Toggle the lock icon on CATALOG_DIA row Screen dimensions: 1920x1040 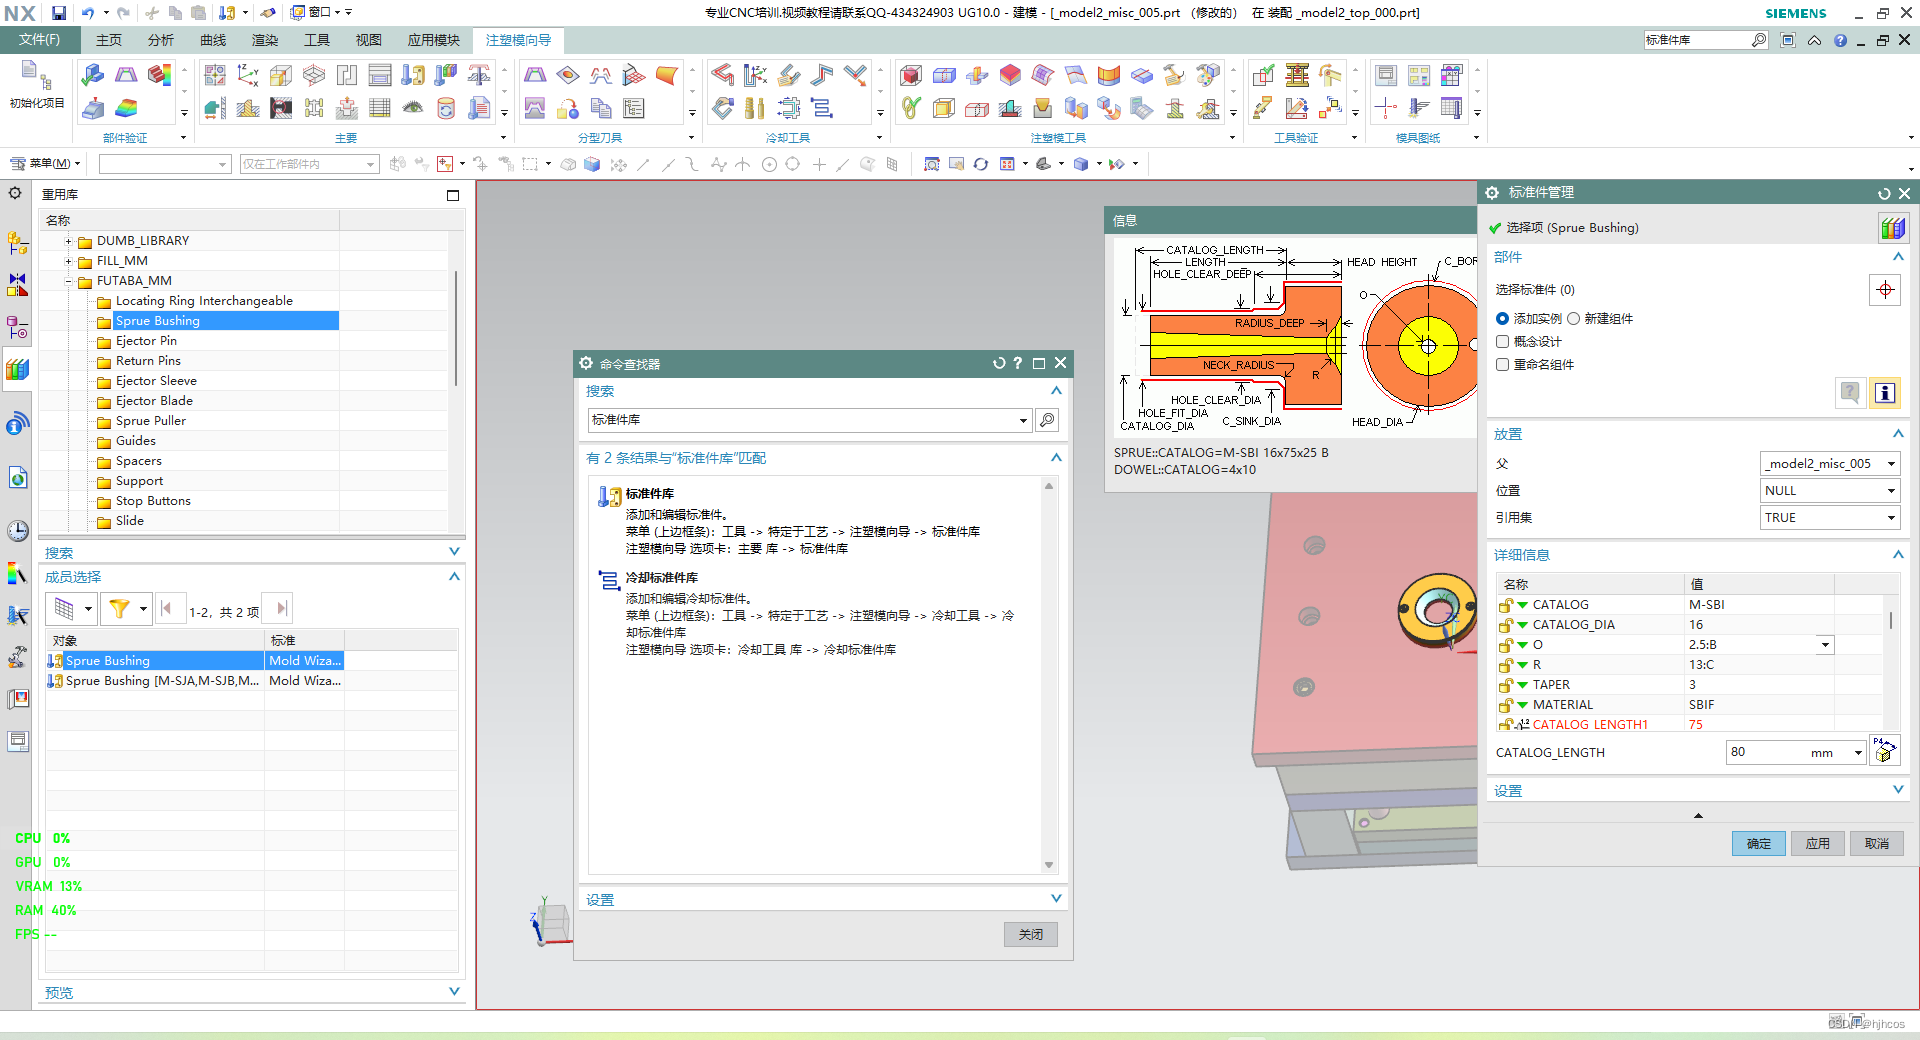pyautogui.click(x=1505, y=625)
